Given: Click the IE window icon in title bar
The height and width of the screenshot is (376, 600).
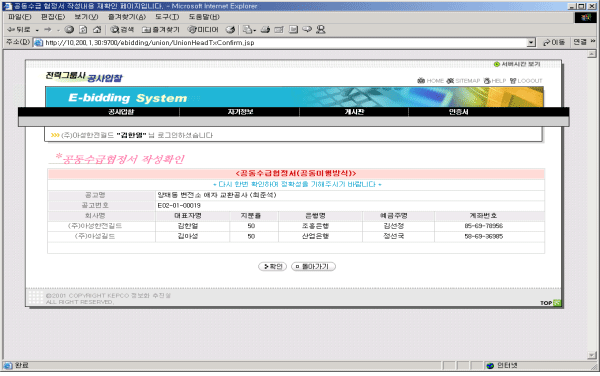Looking at the screenshot, I should [x=7, y=6].
